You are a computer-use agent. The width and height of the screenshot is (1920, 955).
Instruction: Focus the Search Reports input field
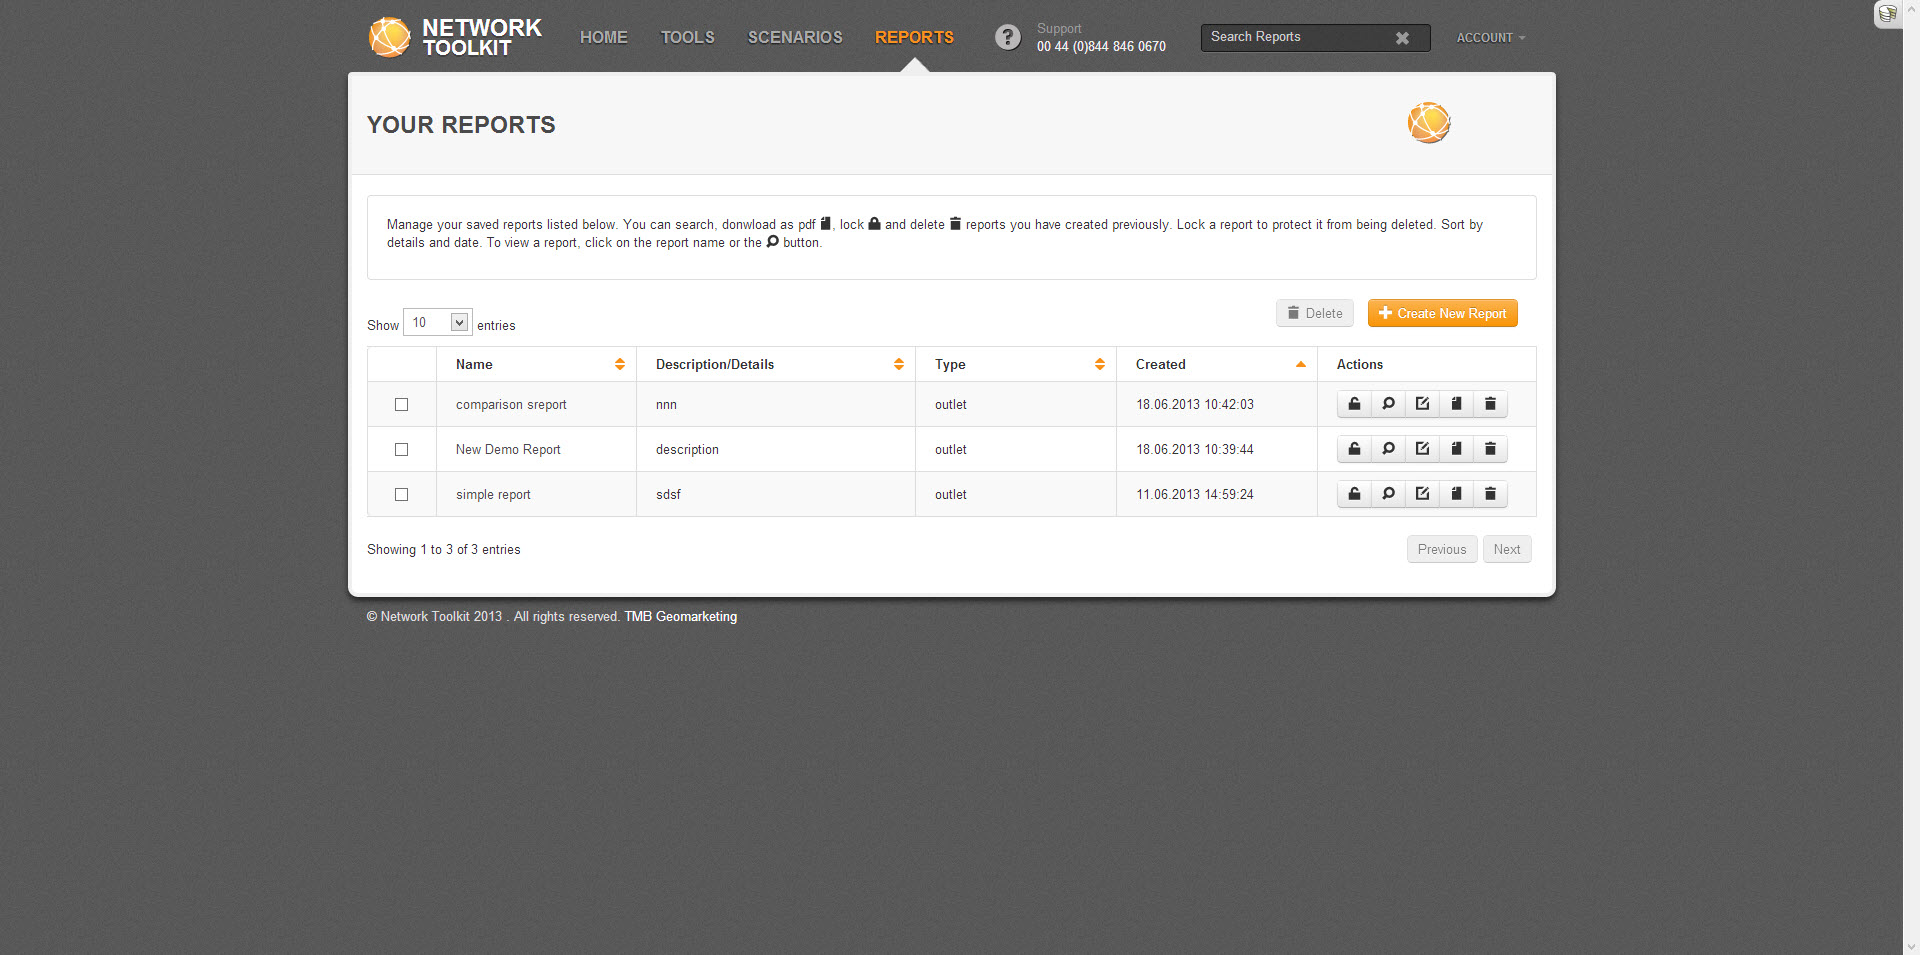[x=1295, y=37]
